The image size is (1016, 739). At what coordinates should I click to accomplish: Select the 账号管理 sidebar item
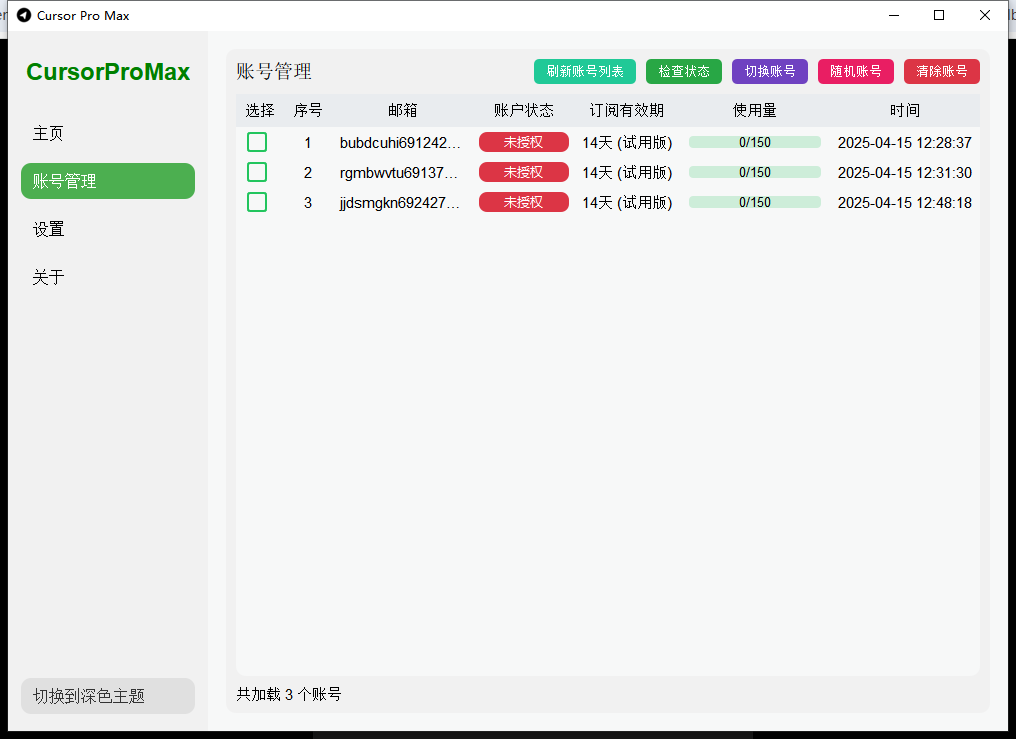point(108,181)
